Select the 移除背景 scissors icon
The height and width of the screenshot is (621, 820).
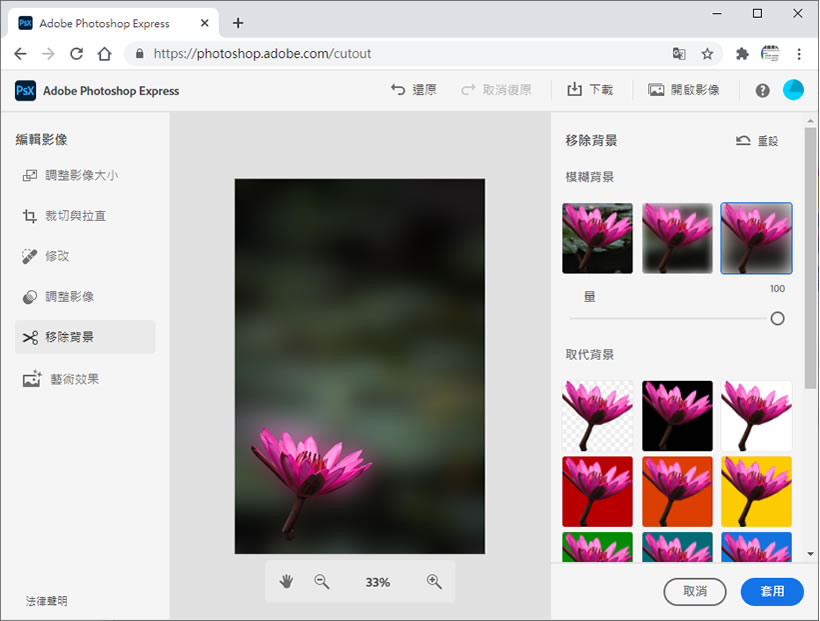tap(30, 337)
